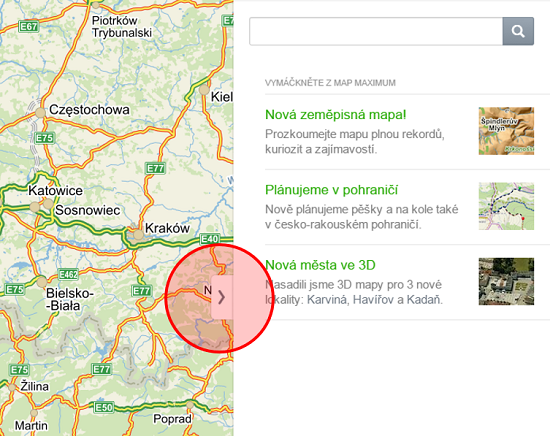550x436 pixels.
Task: Click the E40 road badge near Kraków
Action: pos(209,239)
